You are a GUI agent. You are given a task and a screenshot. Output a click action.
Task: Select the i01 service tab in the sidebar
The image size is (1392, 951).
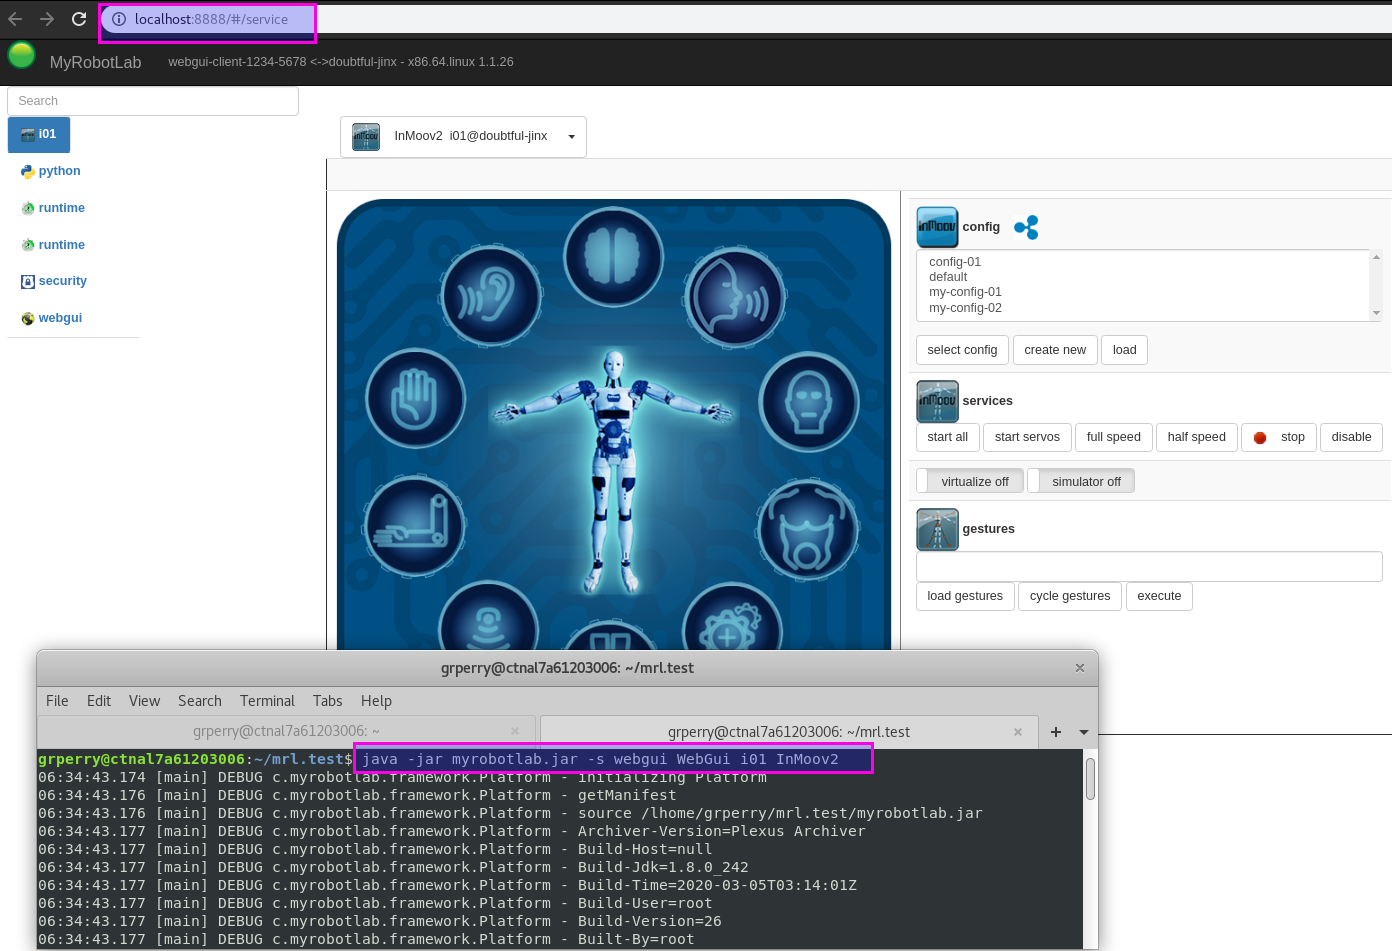click(x=39, y=134)
